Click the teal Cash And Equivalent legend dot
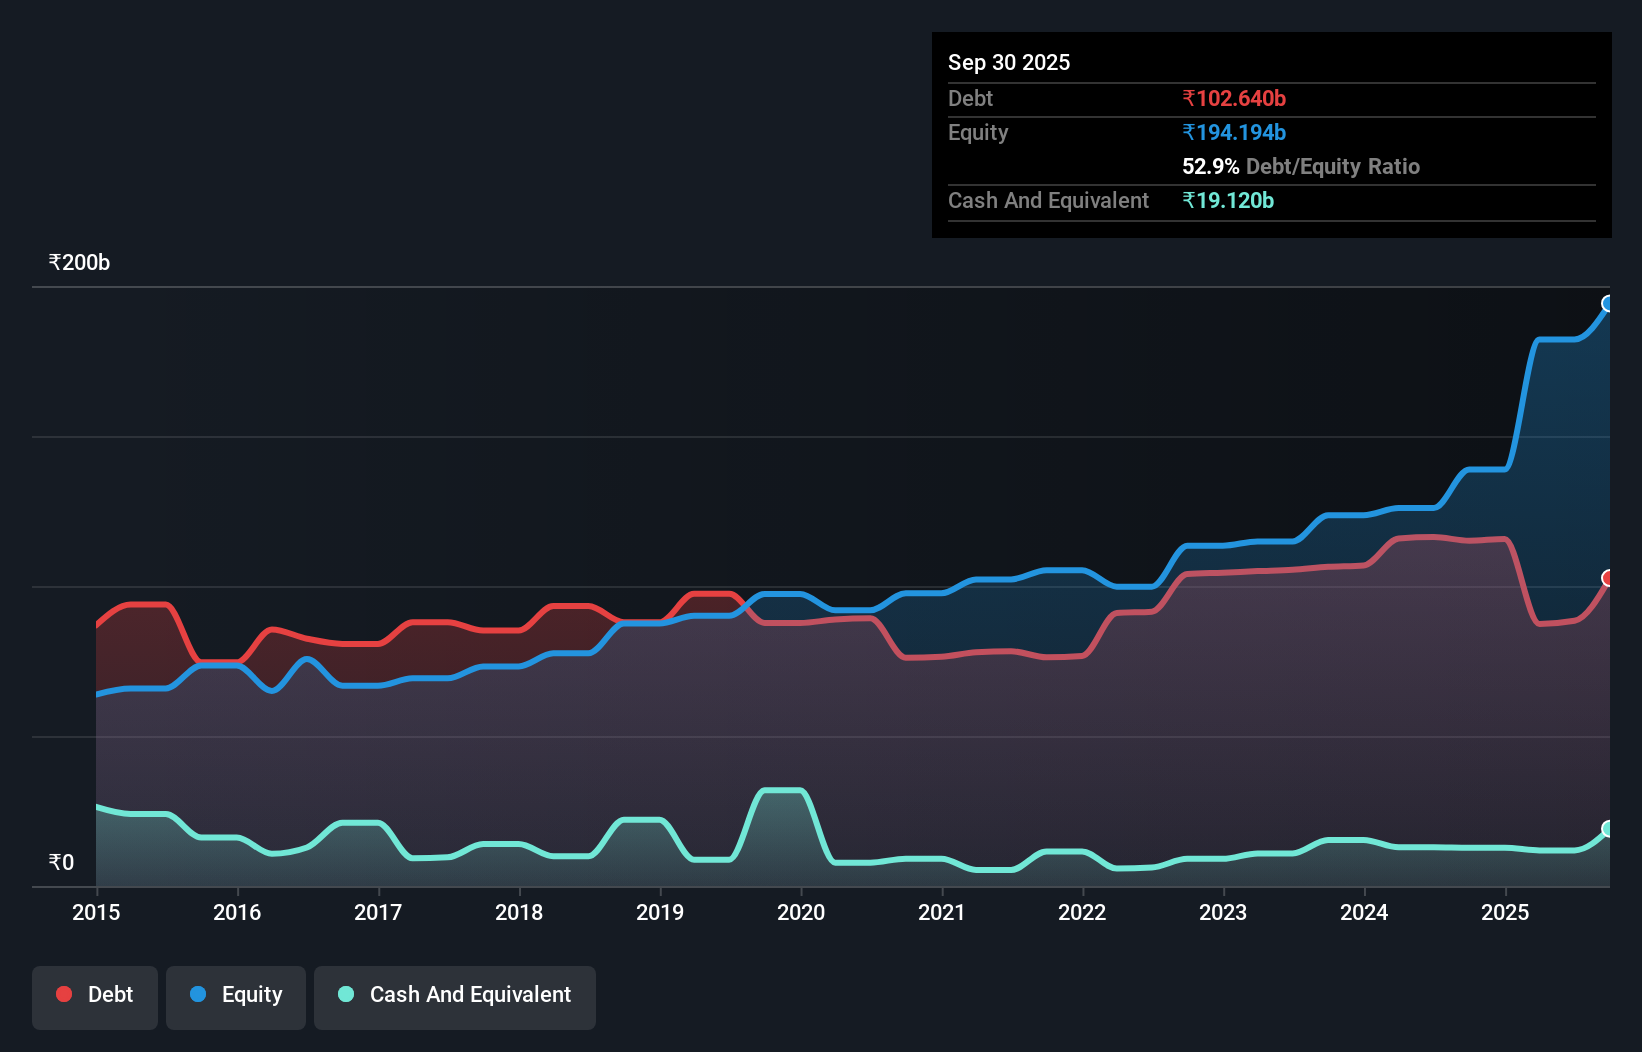The width and height of the screenshot is (1642, 1052). [x=345, y=994]
